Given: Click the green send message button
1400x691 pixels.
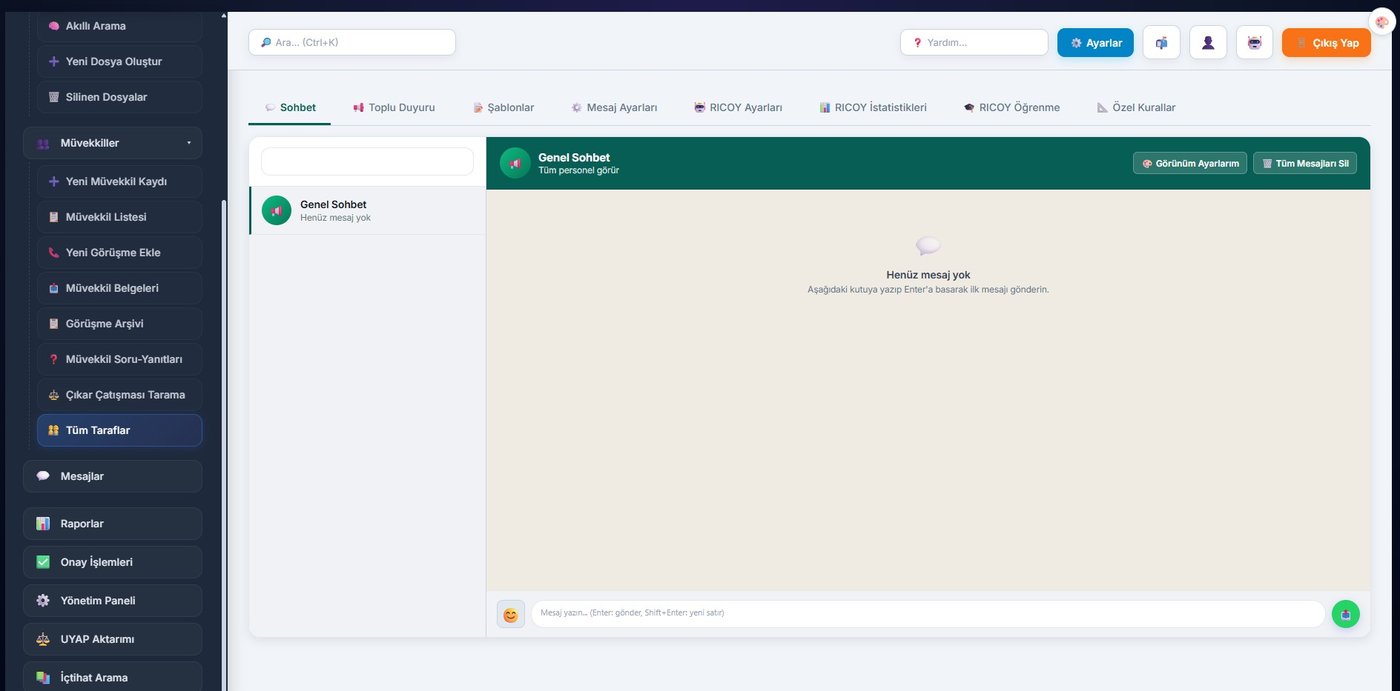Looking at the screenshot, I should click(1346, 614).
